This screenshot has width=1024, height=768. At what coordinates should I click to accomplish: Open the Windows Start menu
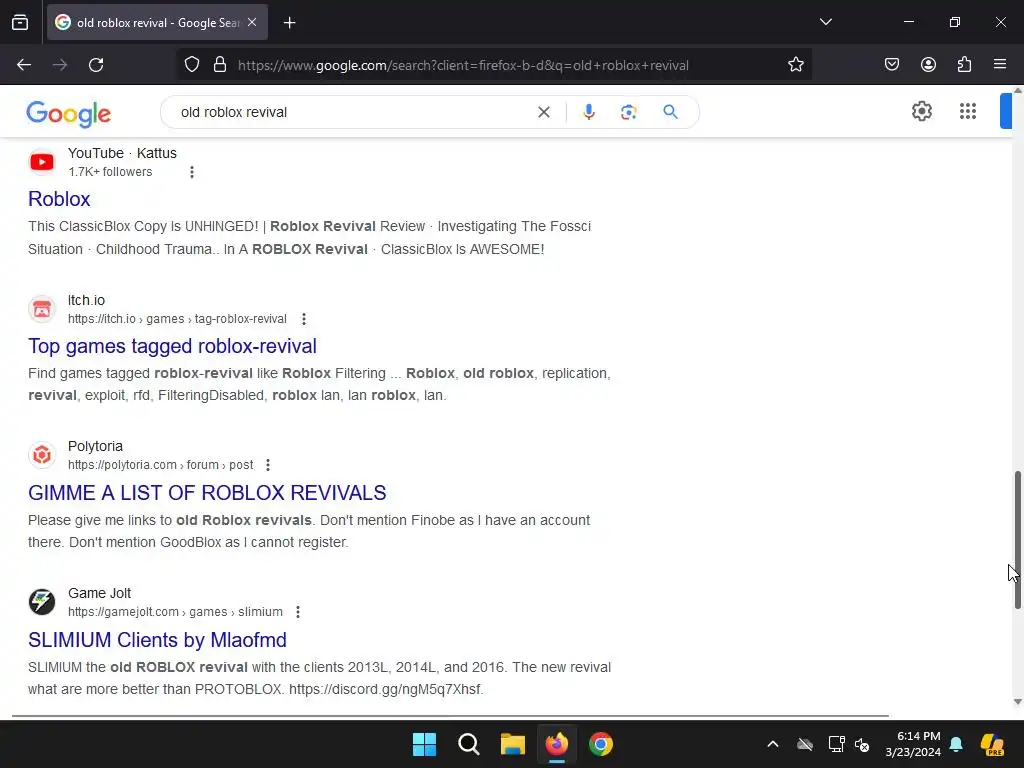click(424, 744)
